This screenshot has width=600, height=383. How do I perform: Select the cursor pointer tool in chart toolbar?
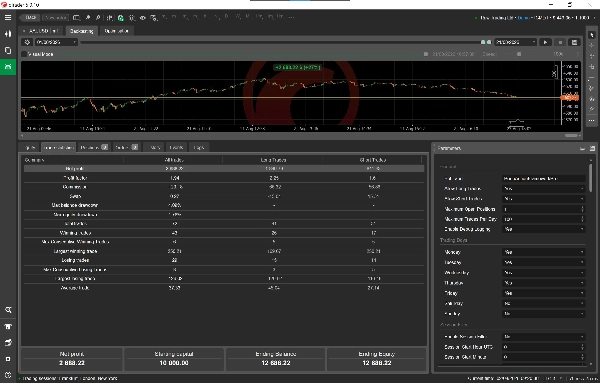[592, 35]
